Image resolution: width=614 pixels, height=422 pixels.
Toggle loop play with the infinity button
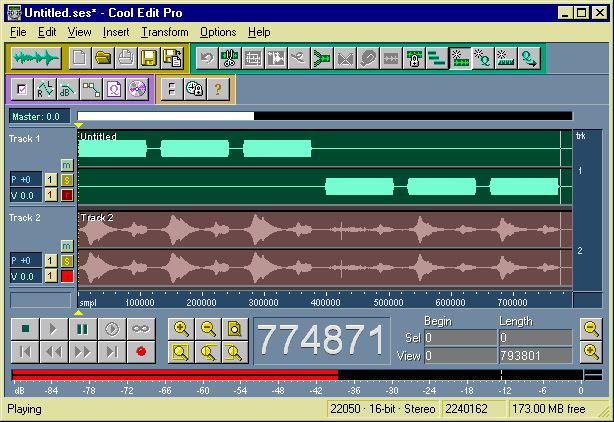141,329
